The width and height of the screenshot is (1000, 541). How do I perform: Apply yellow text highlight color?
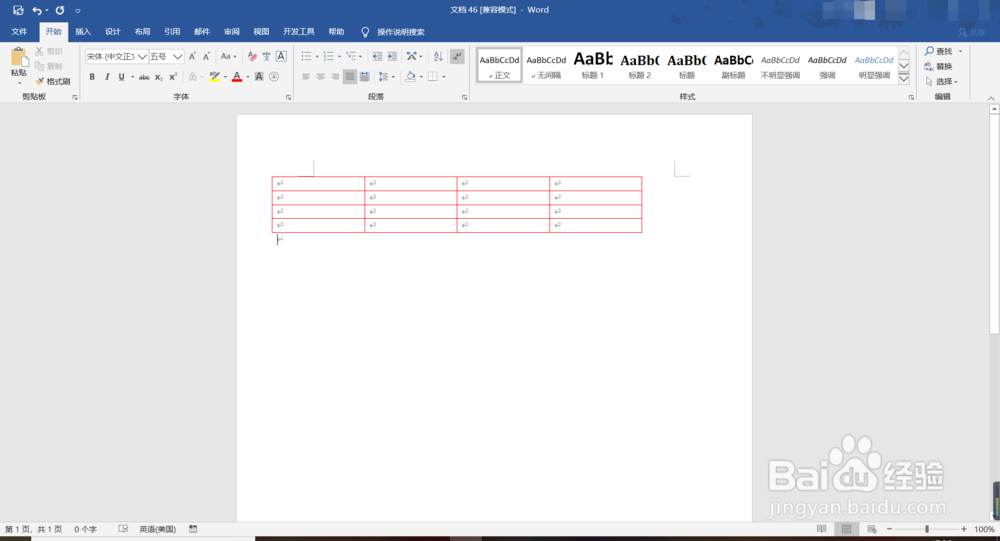(x=214, y=77)
